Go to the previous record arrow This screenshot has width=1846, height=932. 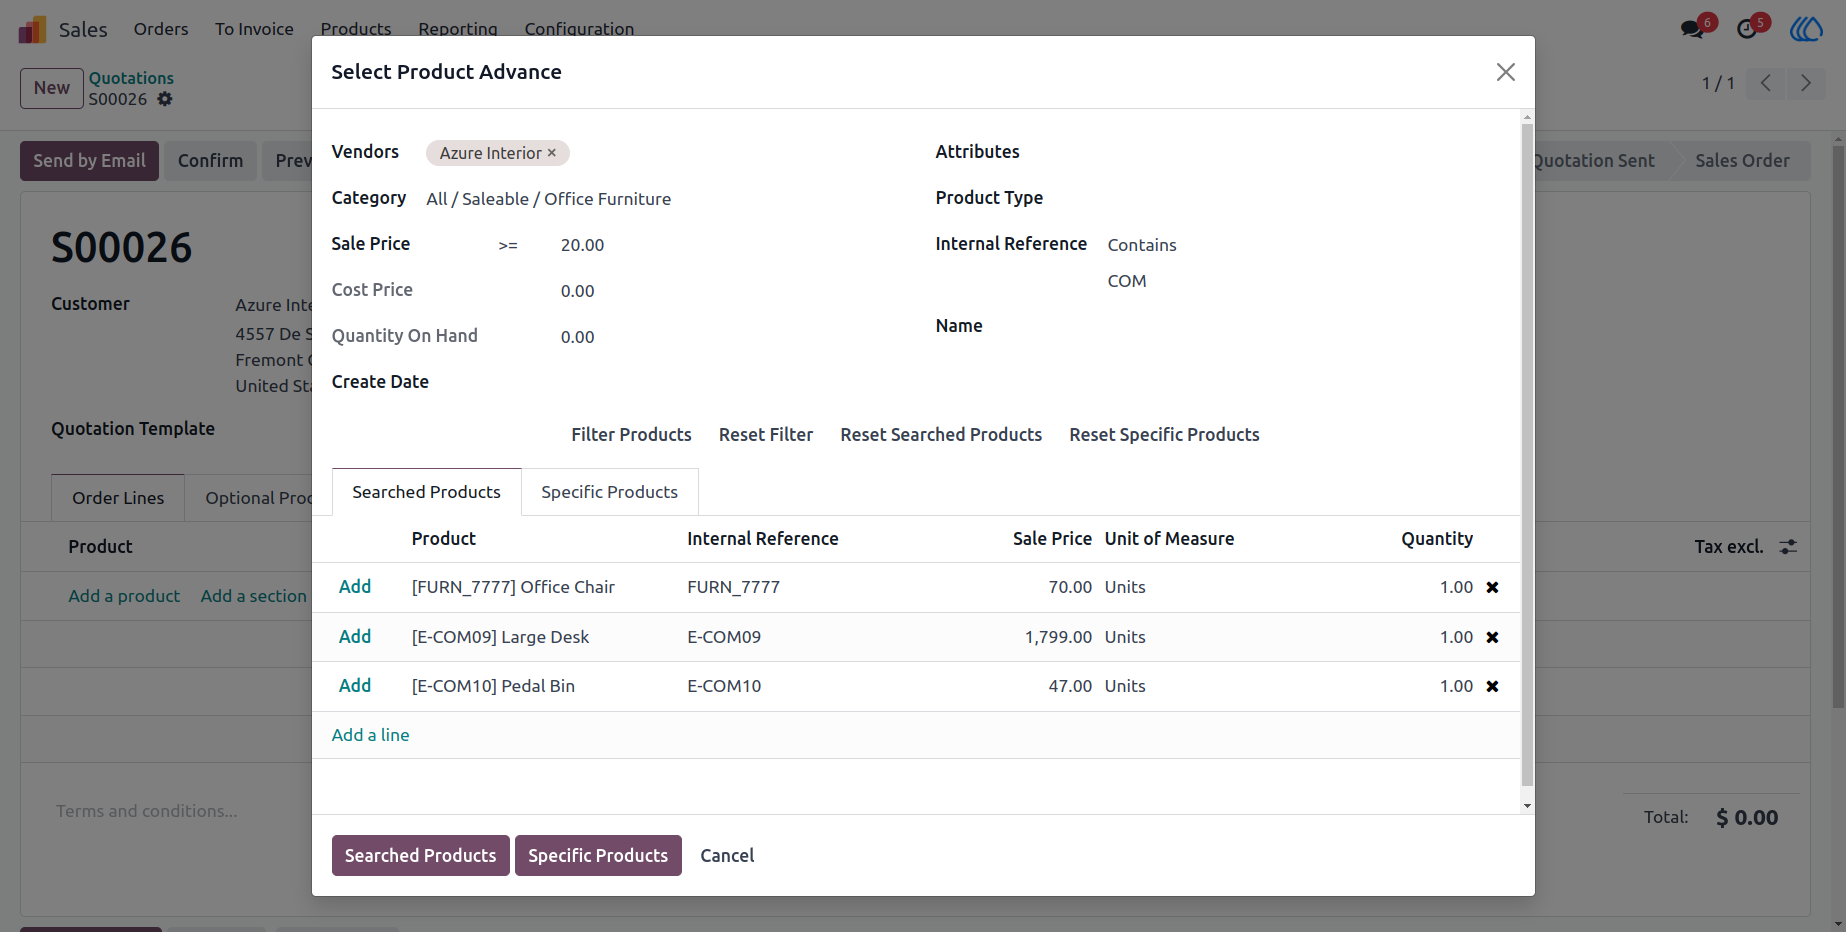1766,83
